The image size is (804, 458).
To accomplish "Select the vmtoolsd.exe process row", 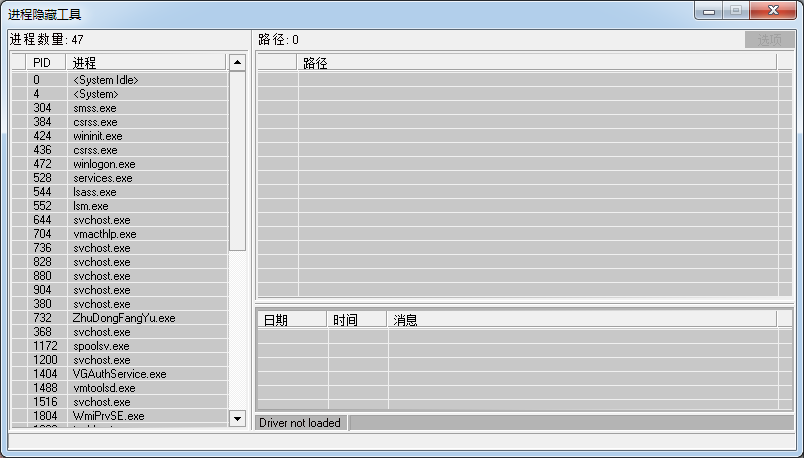I will [x=104, y=388].
